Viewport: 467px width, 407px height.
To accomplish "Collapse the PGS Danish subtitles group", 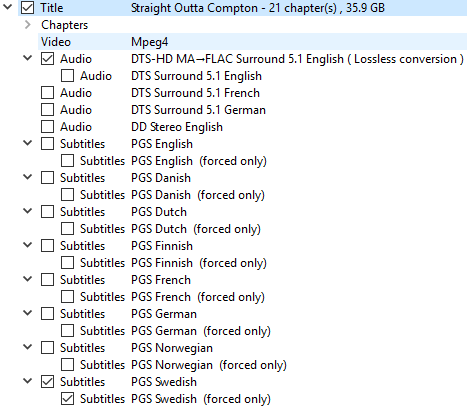I will (x=28, y=177).
